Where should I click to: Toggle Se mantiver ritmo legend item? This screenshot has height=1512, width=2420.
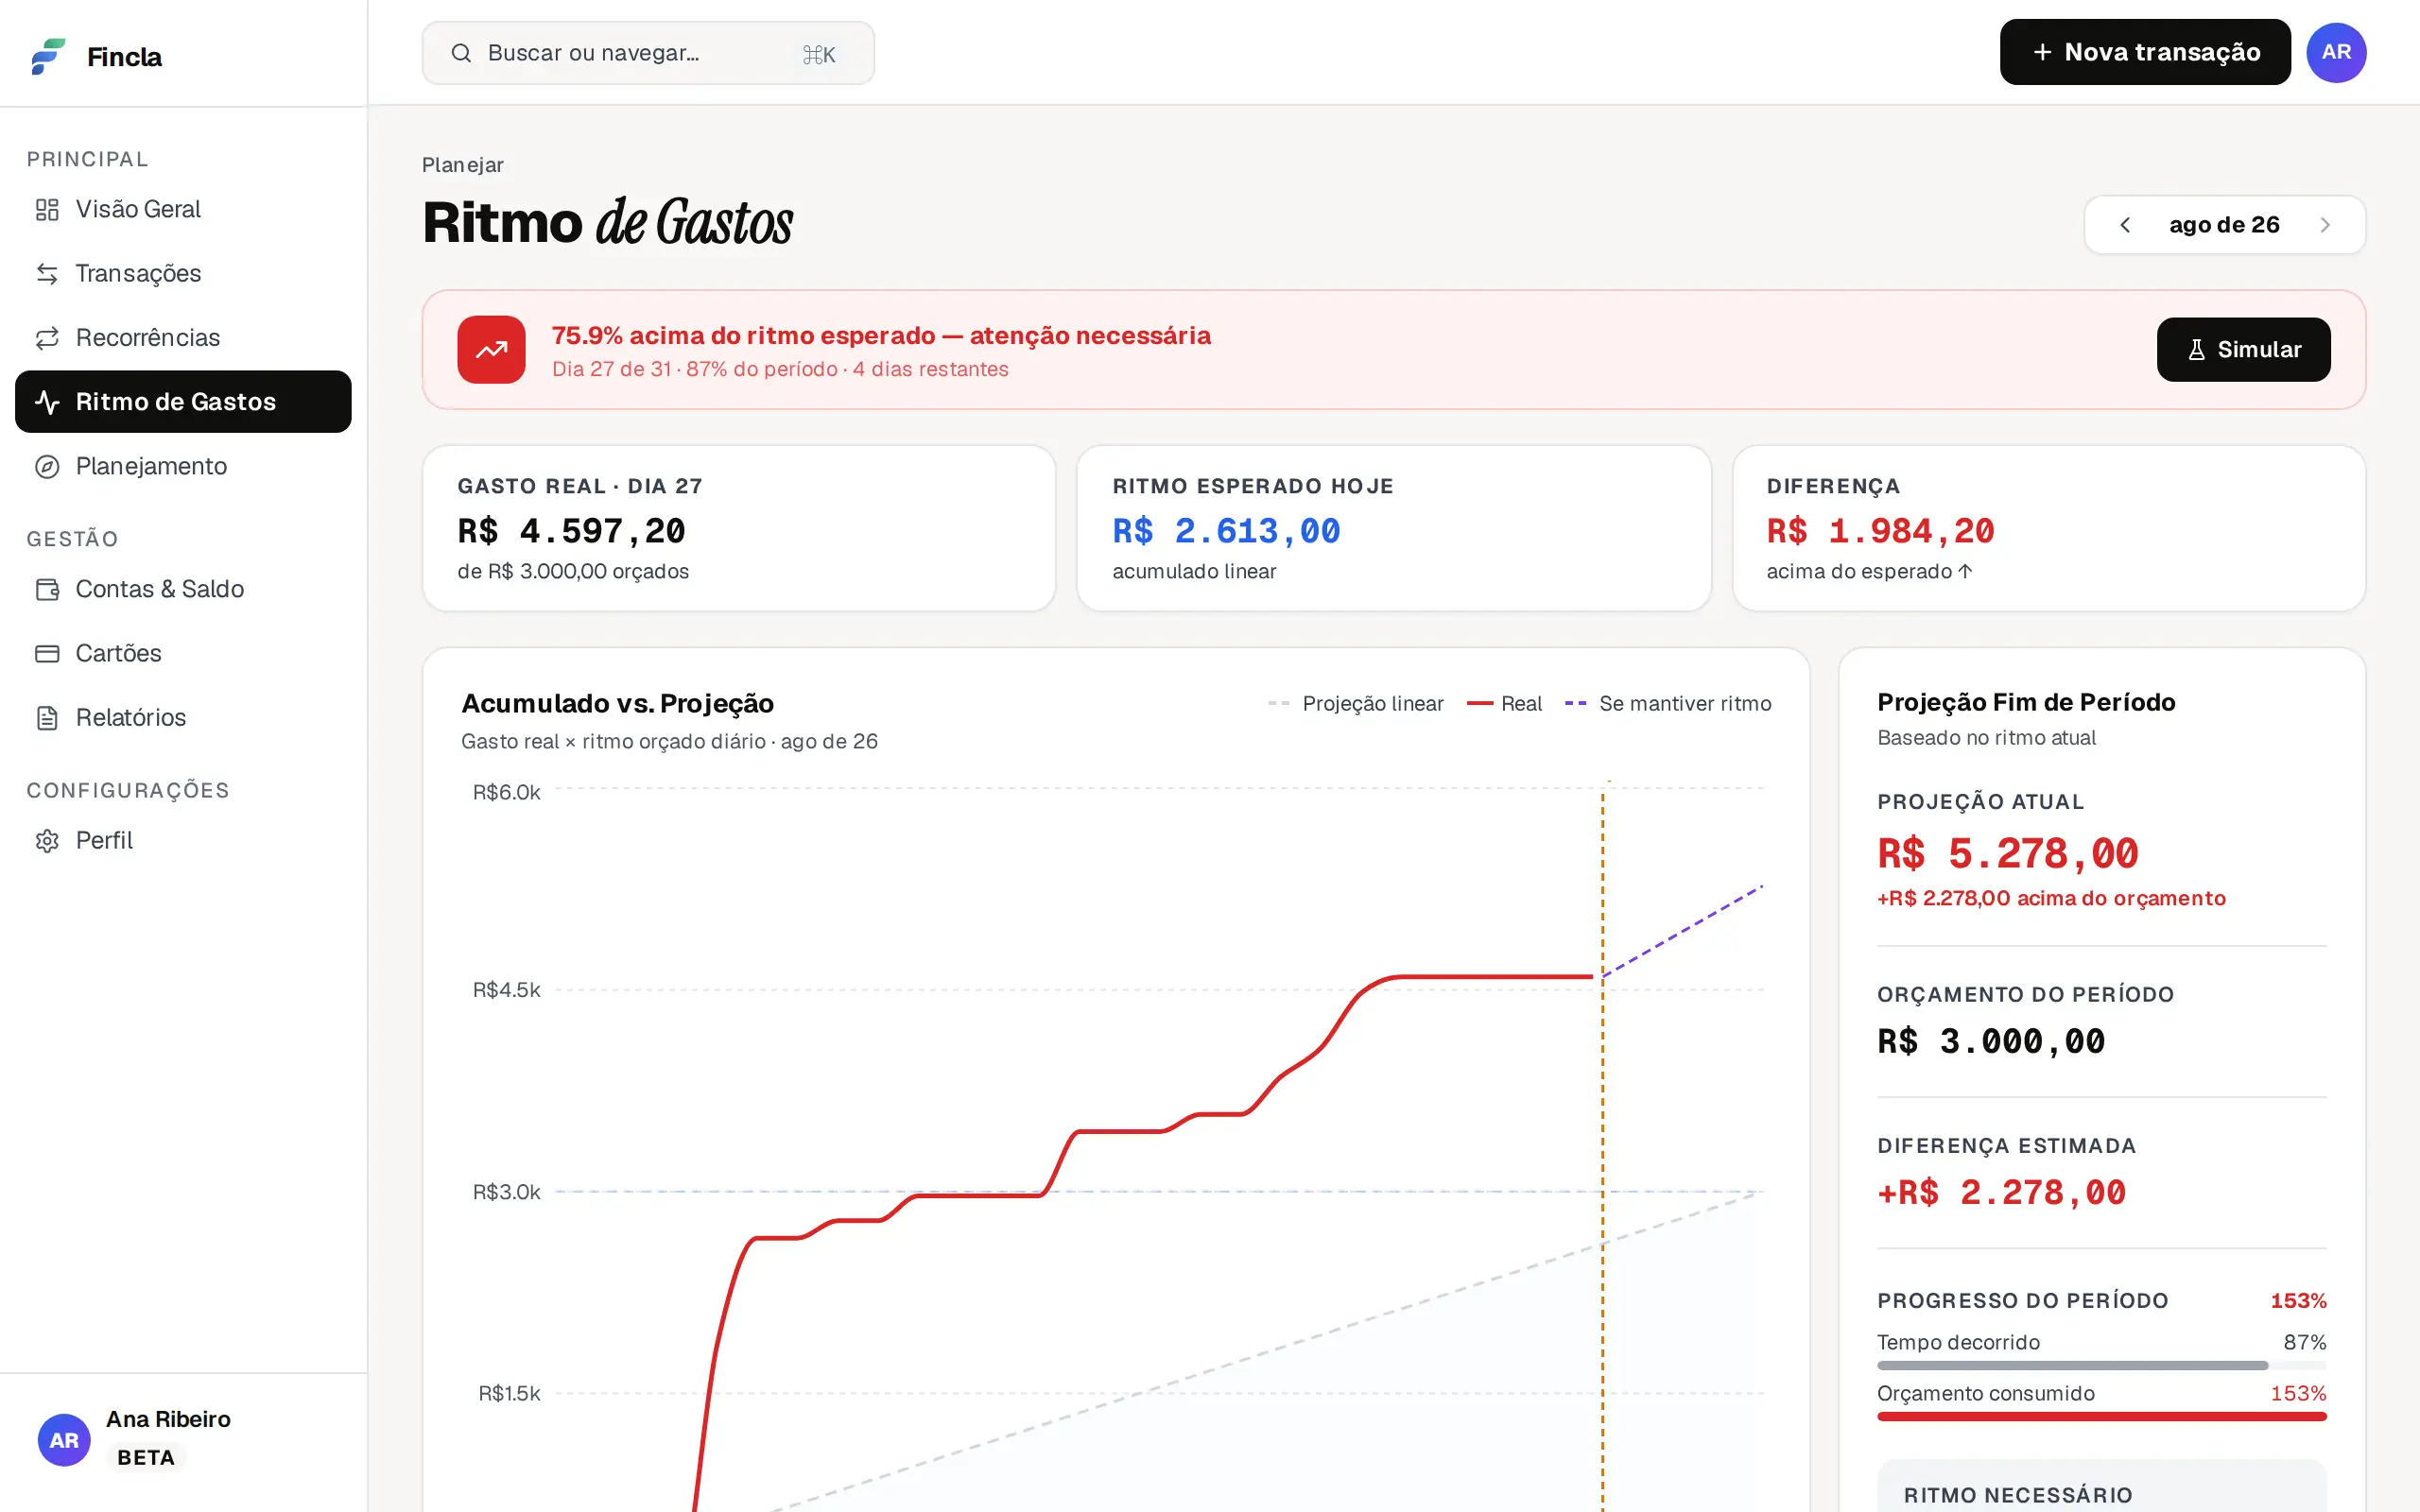point(1668,704)
